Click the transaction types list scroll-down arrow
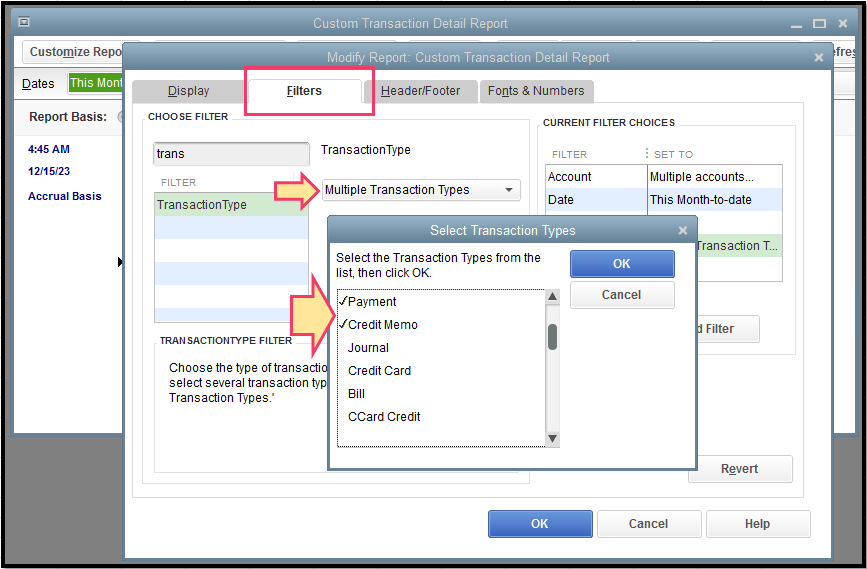The image size is (867, 569). click(x=552, y=439)
